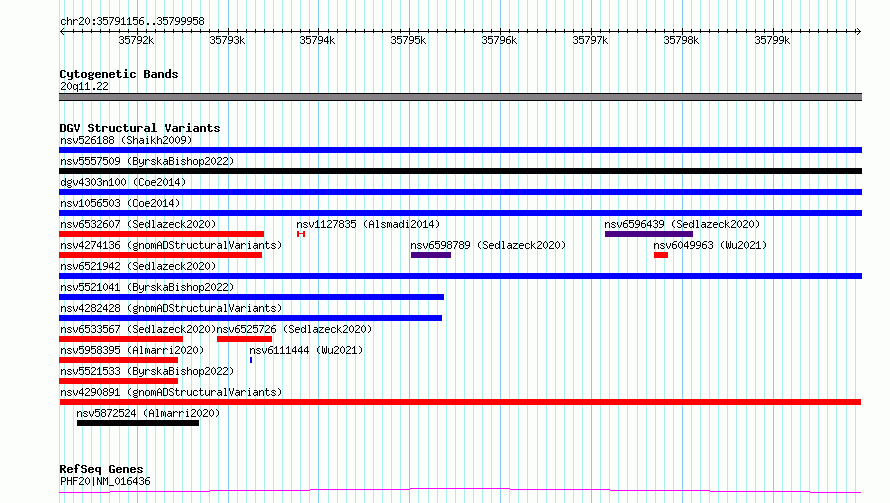The image size is (890, 503).
Task: Click the small red marker for nsv1127835
Action: [301, 234]
